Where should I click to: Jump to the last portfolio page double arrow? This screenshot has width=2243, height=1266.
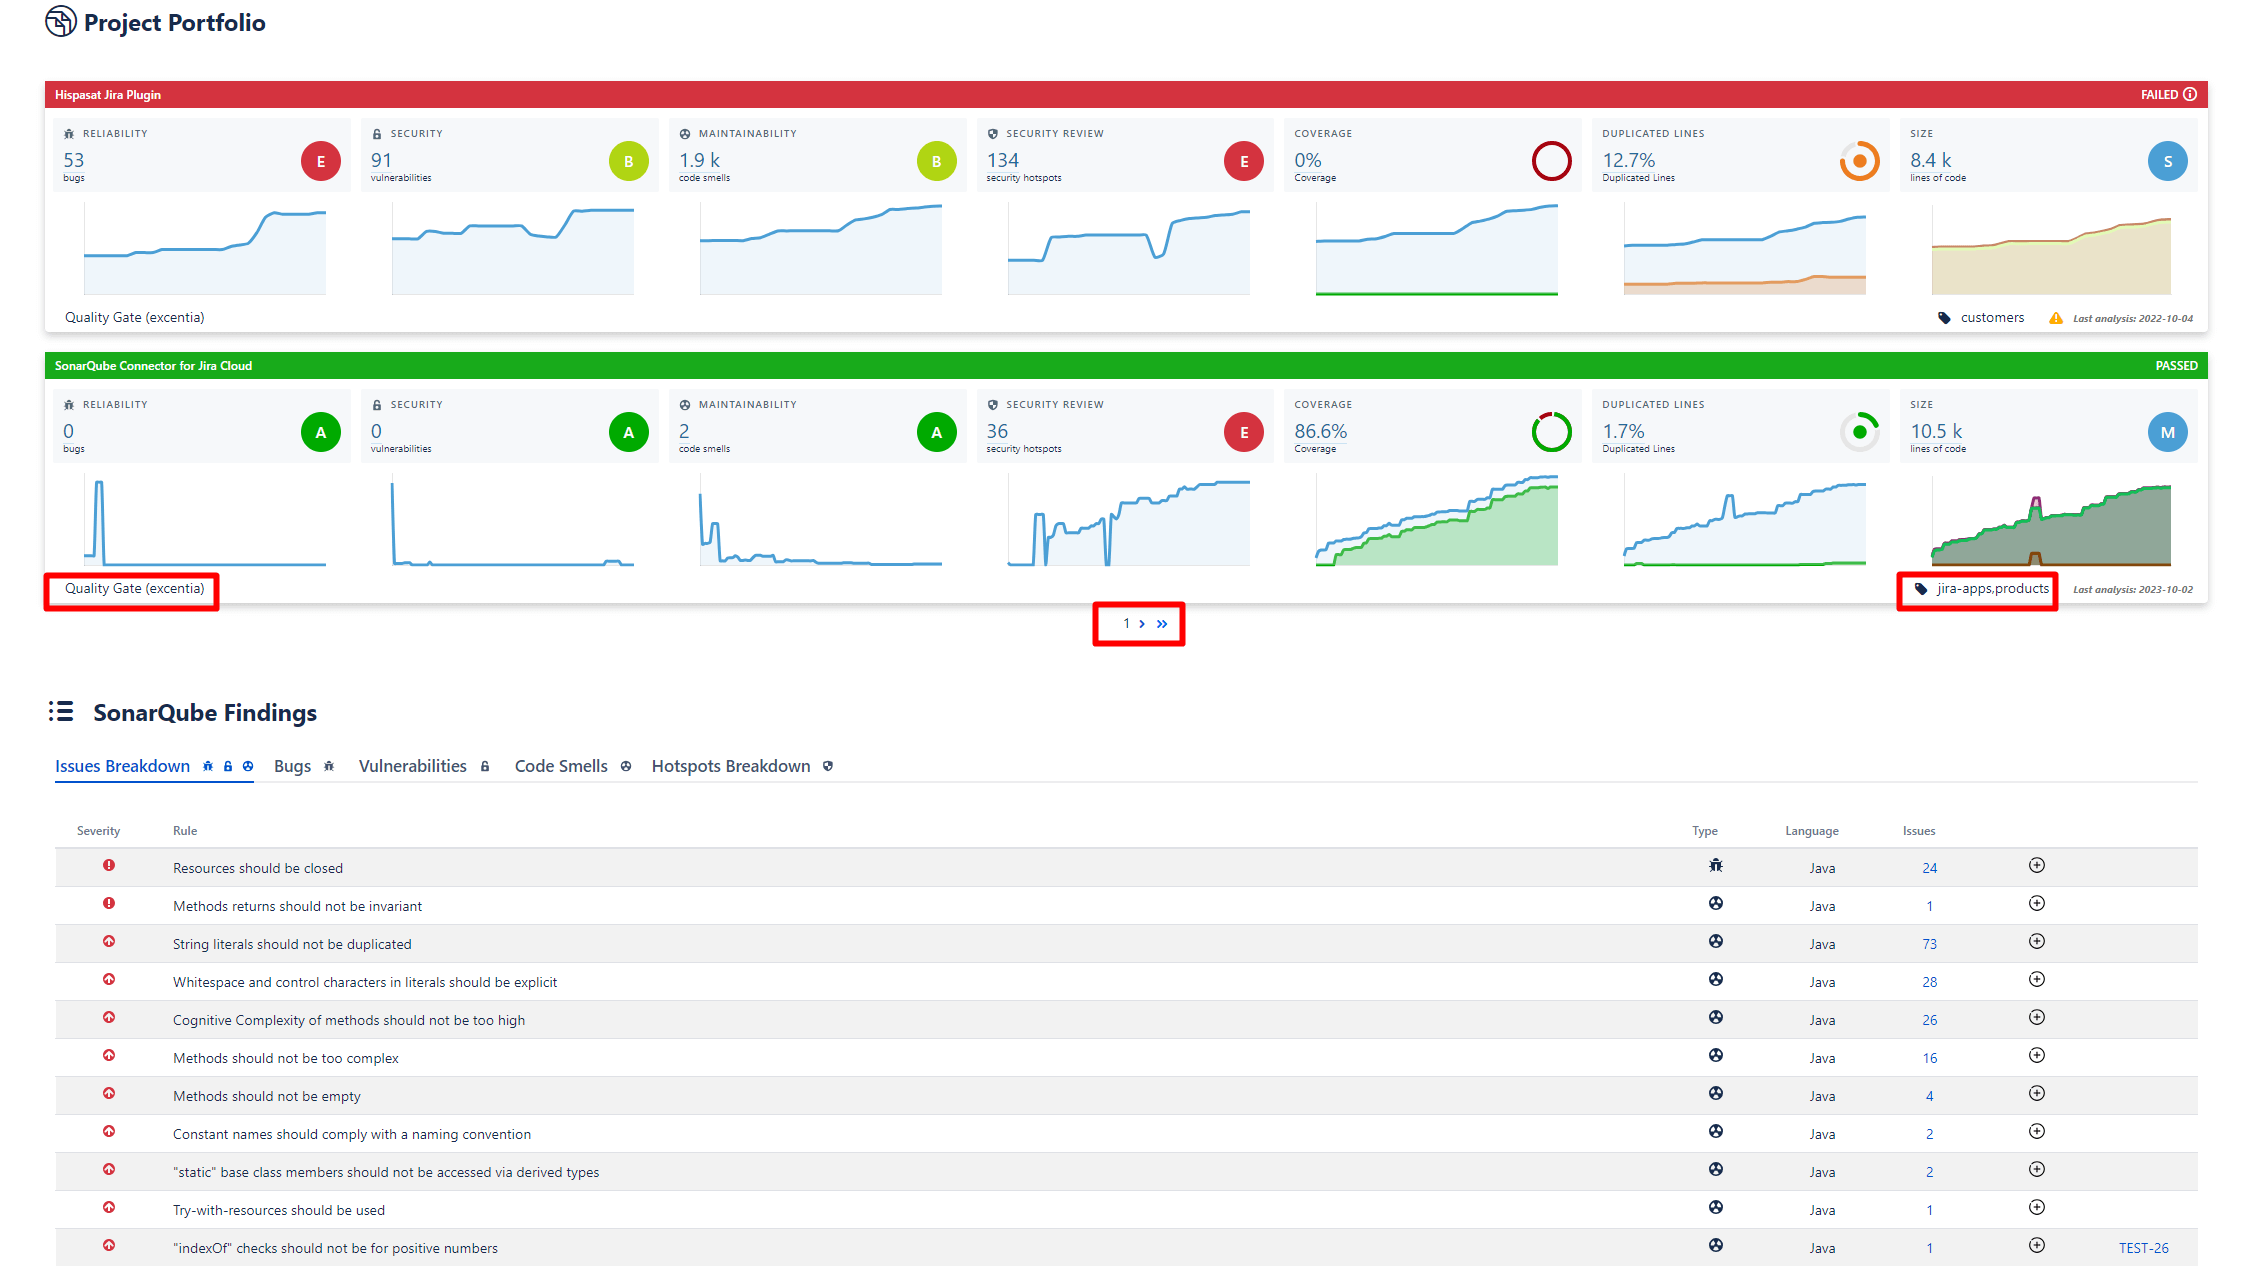pyautogui.click(x=1162, y=624)
